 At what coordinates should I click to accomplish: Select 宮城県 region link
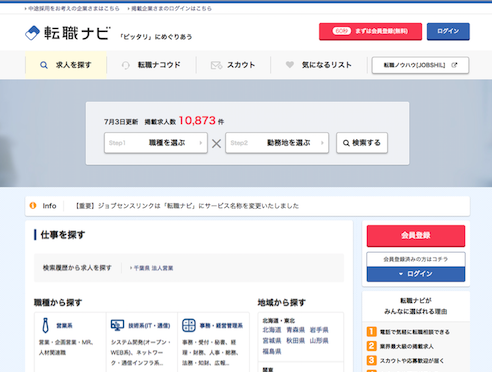click(x=272, y=341)
